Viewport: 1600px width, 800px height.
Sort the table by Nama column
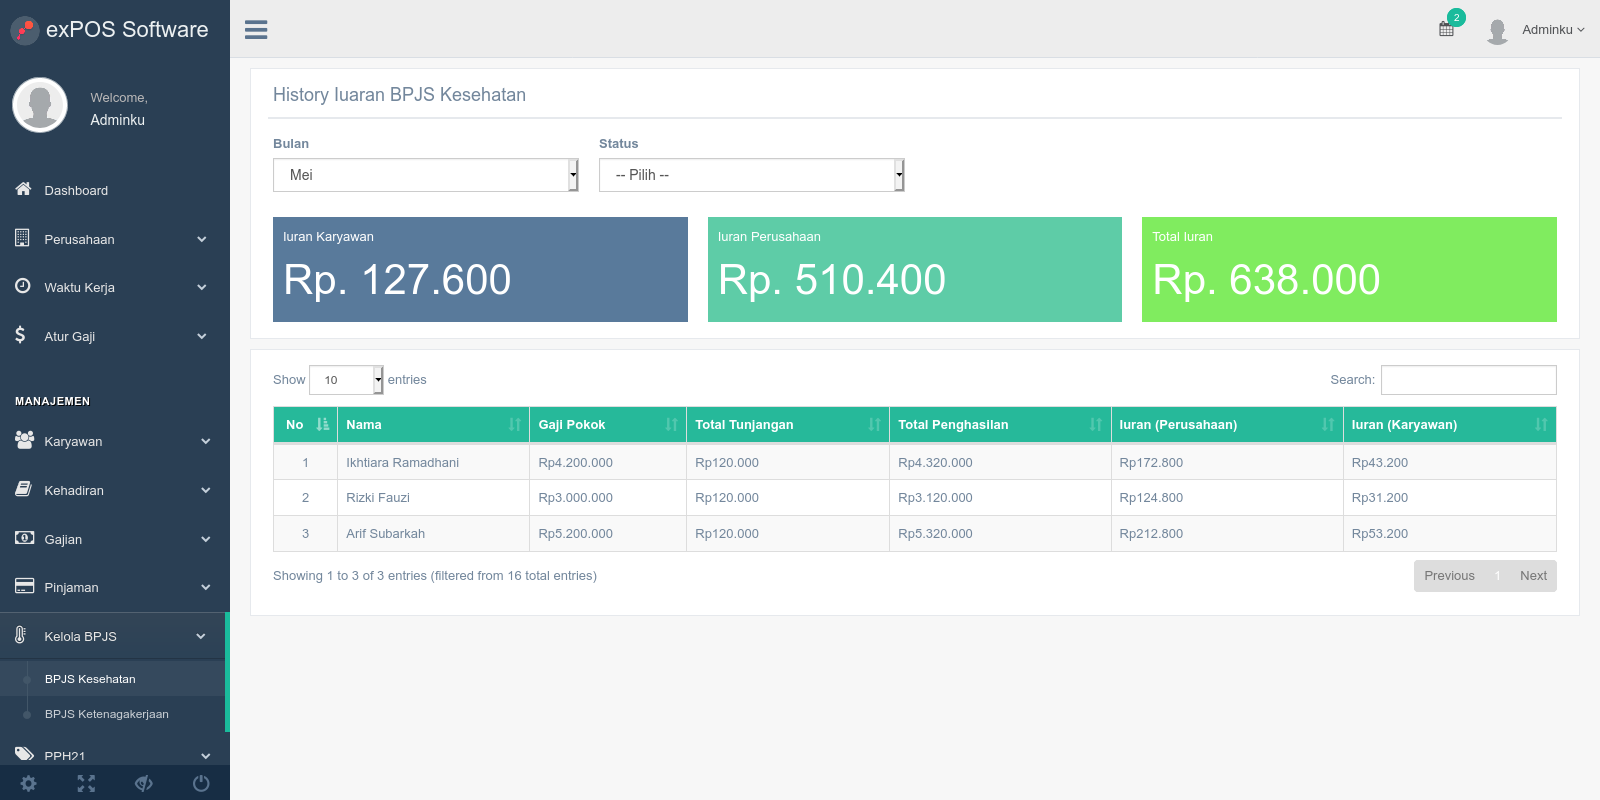coord(434,425)
